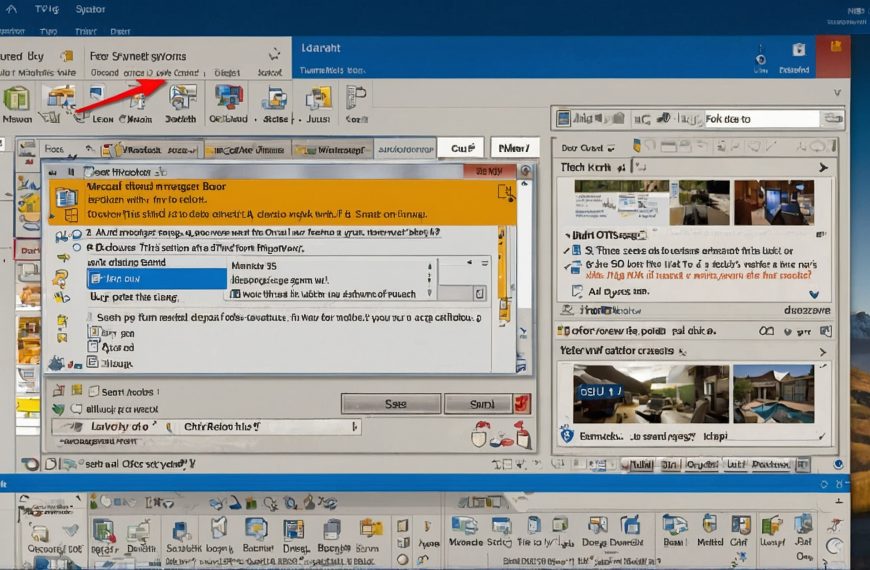Toggle the 'Seon Aoobs' checkbox

94,391
